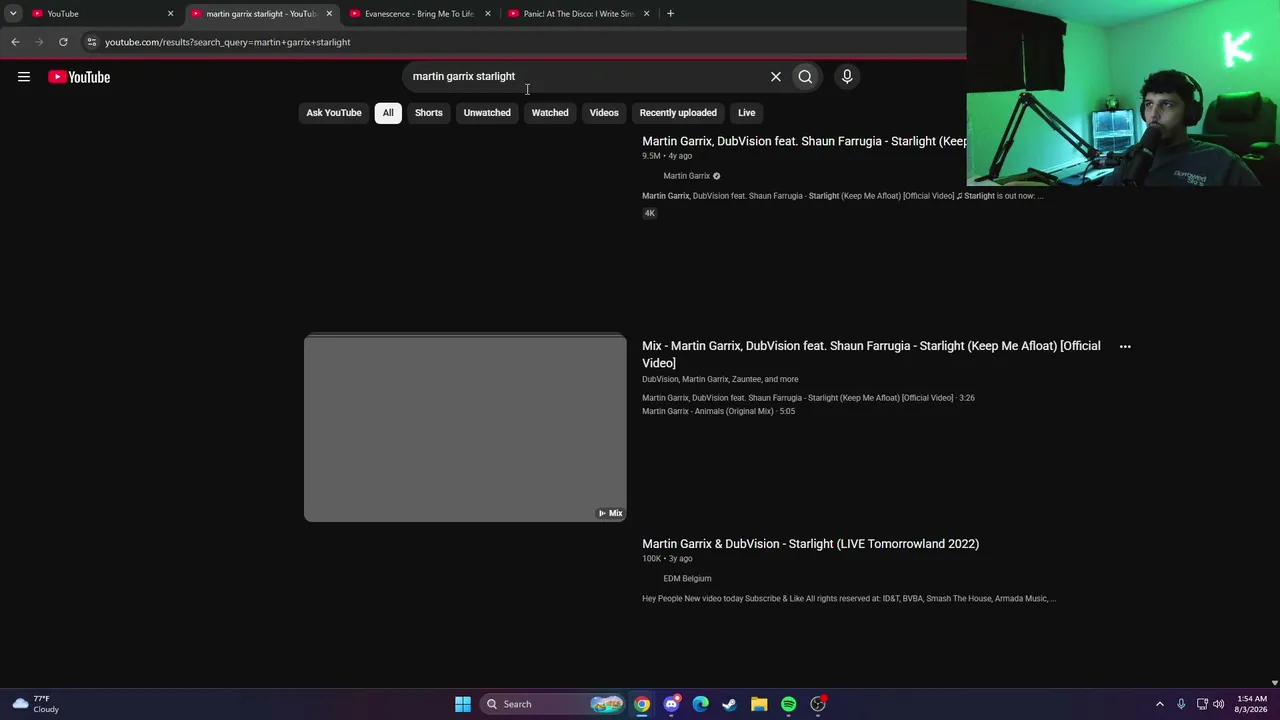Switch to the Evanescence - Bring Me To Life tab
The width and height of the screenshot is (1280, 720).
click(421, 14)
